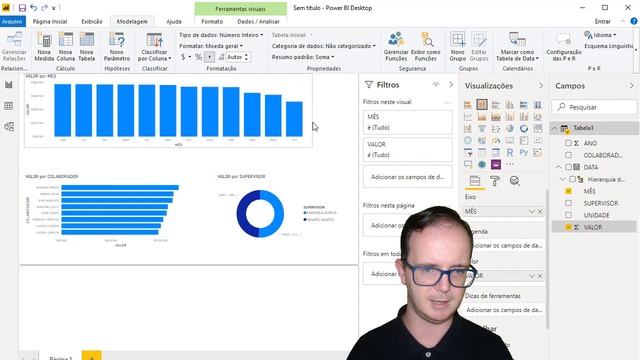Image resolution: width=640 pixels, height=360 pixels.
Task: Switch to Dados / Analisar tab
Action: pos(258,21)
